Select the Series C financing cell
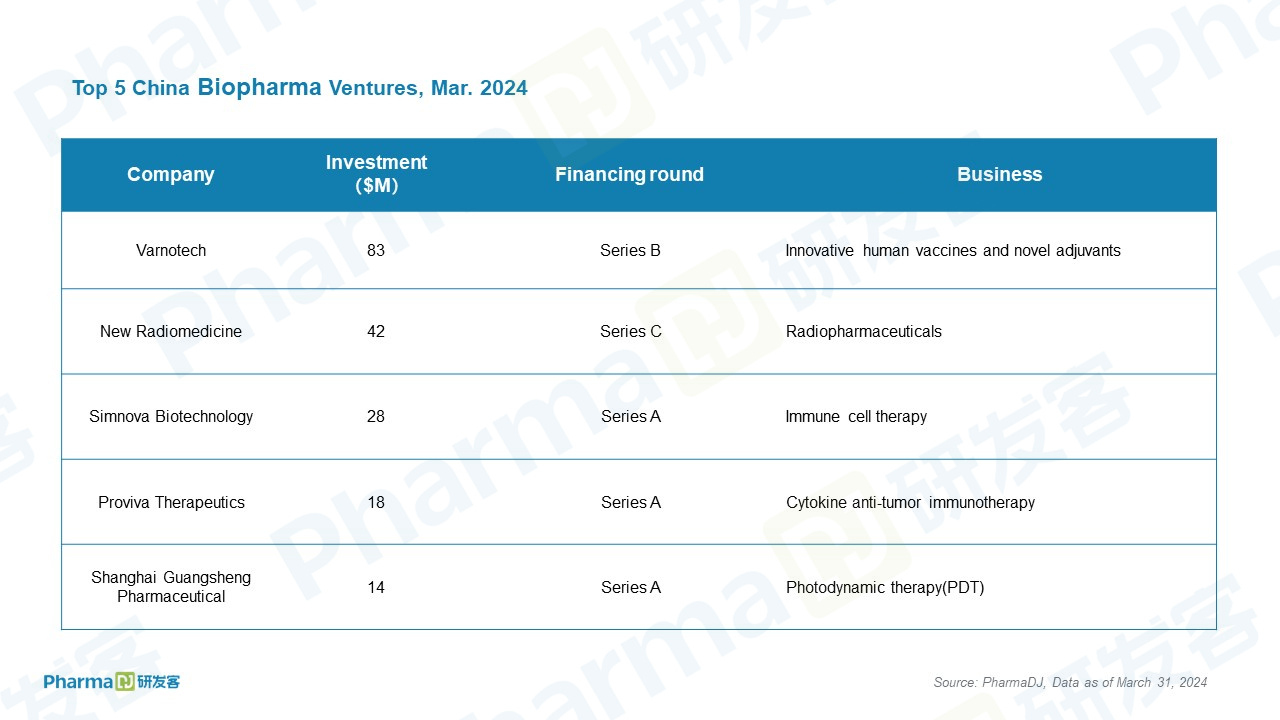The image size is (1280, 720). coord(630,331)
